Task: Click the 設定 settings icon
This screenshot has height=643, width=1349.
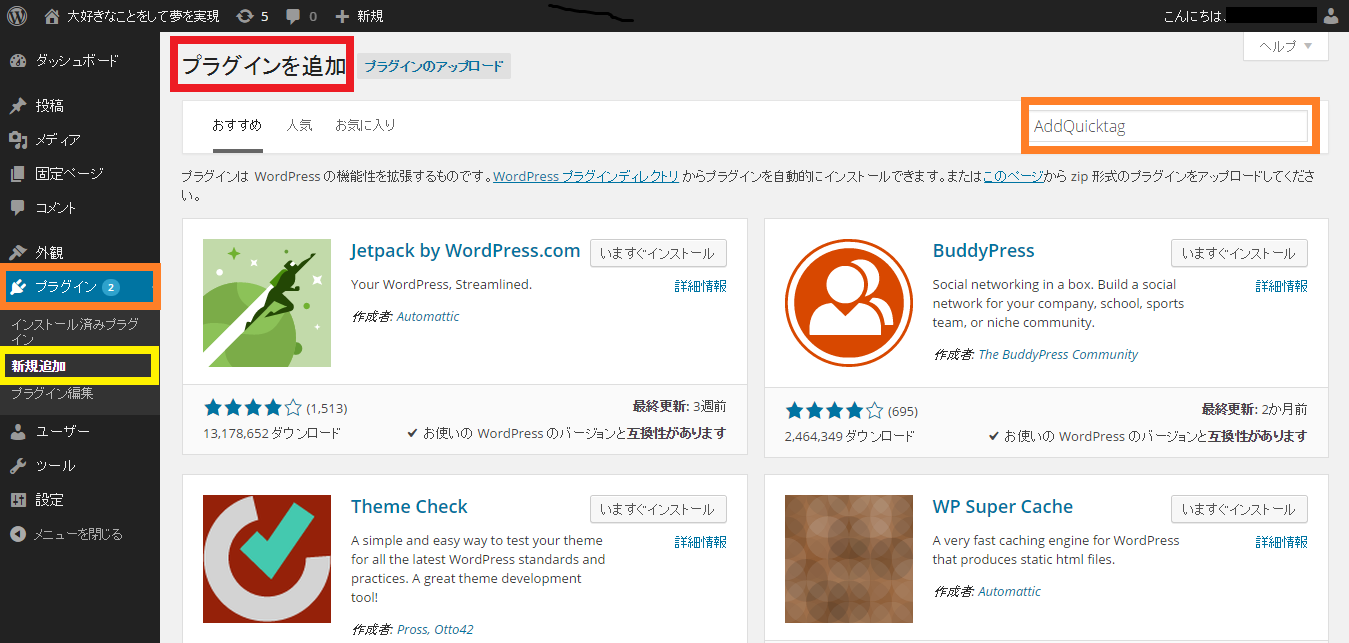Action: (17, 500)
